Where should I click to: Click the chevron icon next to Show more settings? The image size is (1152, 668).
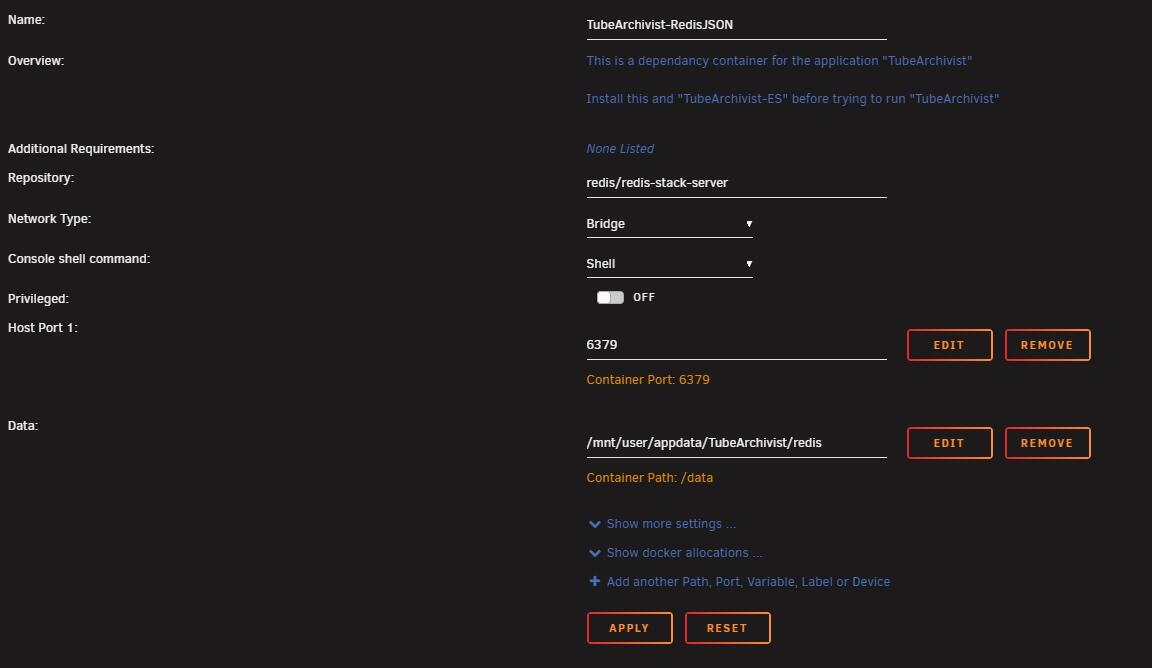click(x=594, y=524)
